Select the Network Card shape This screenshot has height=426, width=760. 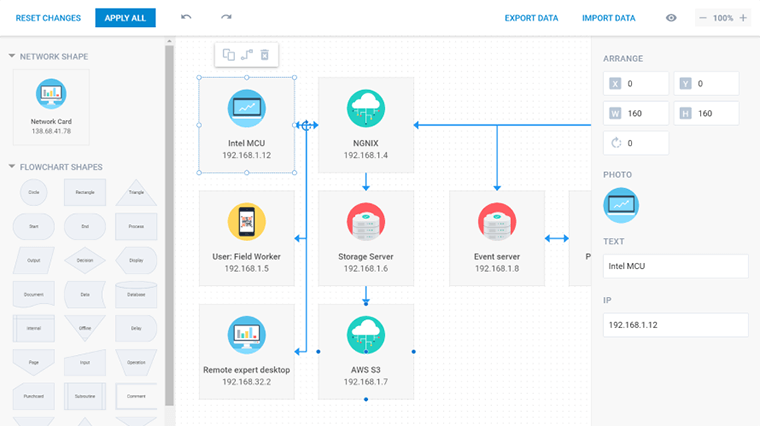pos(51,105)
